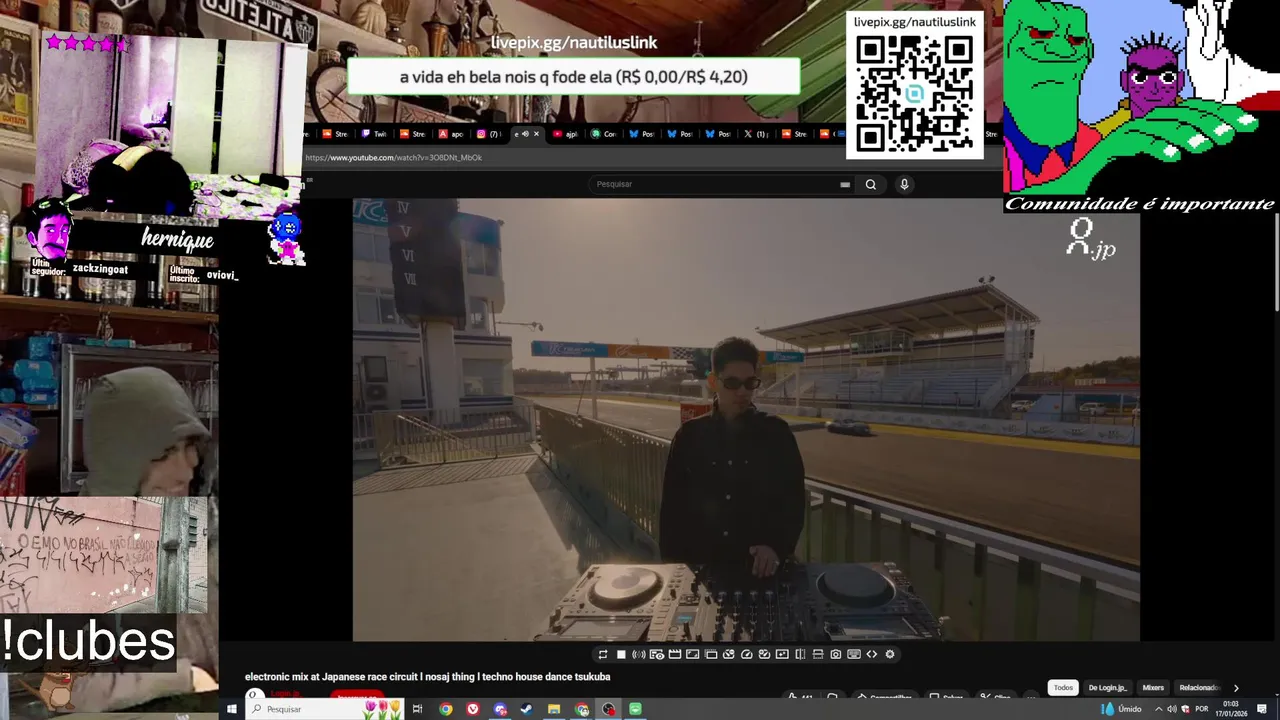This screenshot has width=1280, height=720.
Task: Open Steam from the taskbar
Action: point(527,709)
